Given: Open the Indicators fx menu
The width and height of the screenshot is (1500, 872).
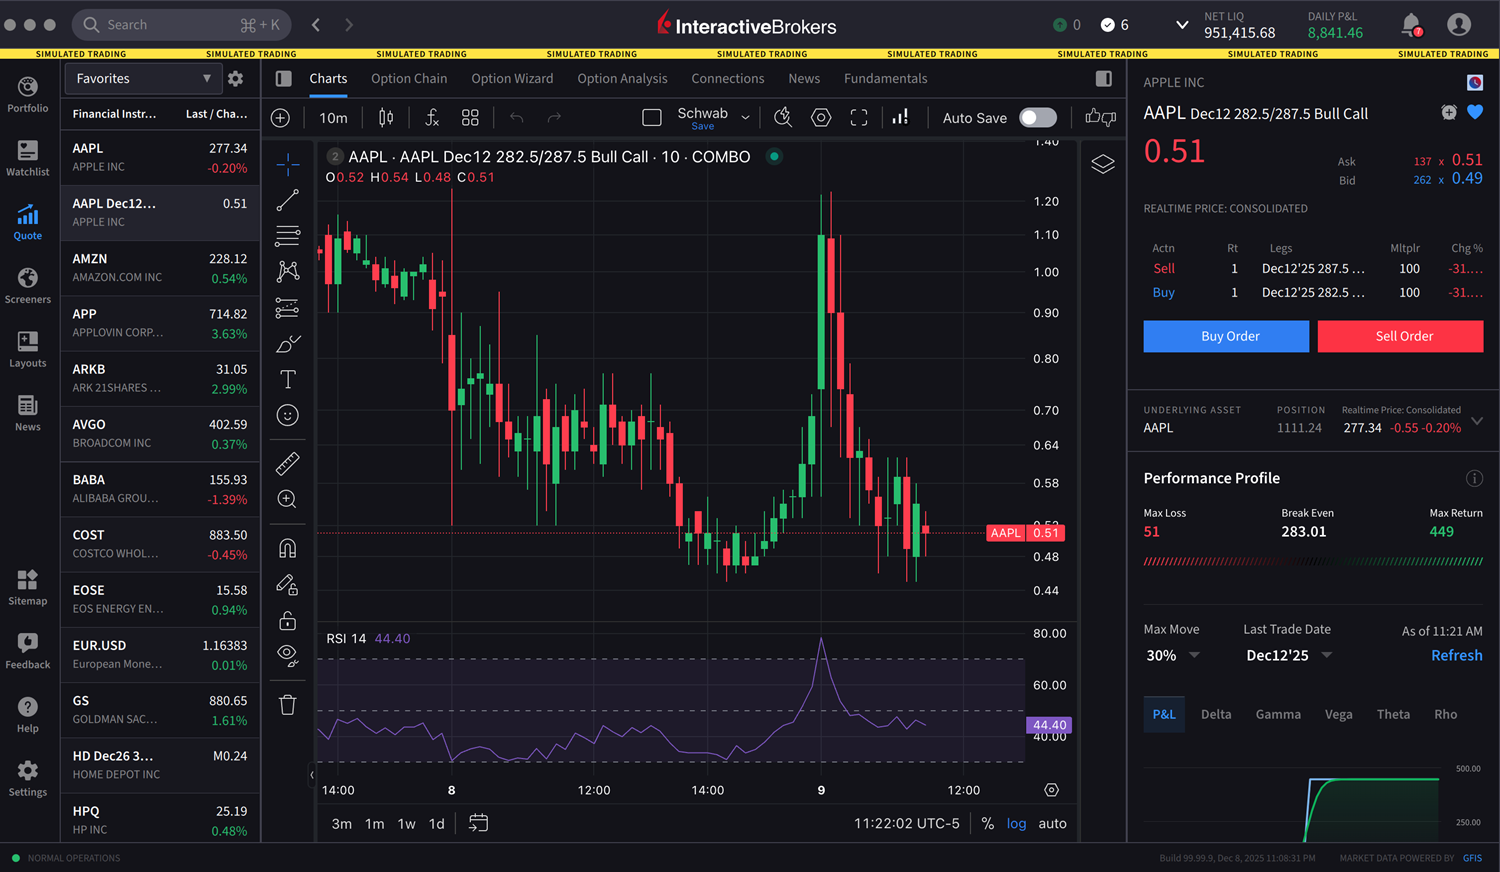Looking at the screenshot, I should [432, 118].
